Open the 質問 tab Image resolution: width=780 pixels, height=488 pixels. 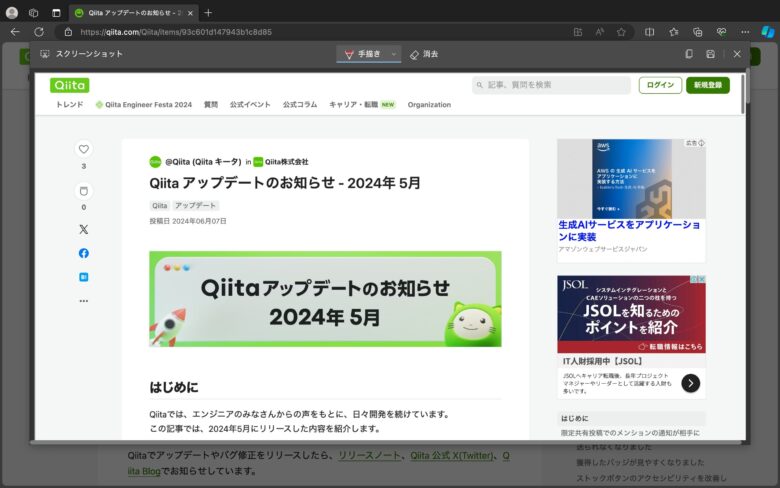tap(211, 104)
